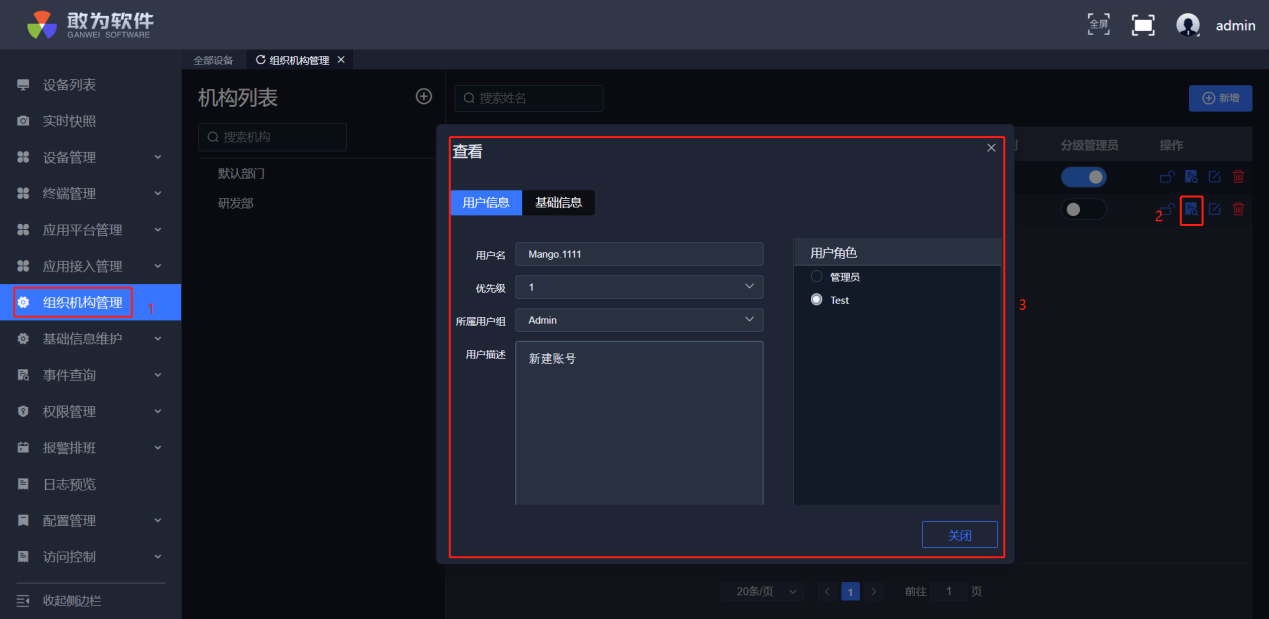Click edit icon in row with enabled switch
Image resolution: width=1269 pixels, height=619 pixels.
click(x=1215, y=177)
